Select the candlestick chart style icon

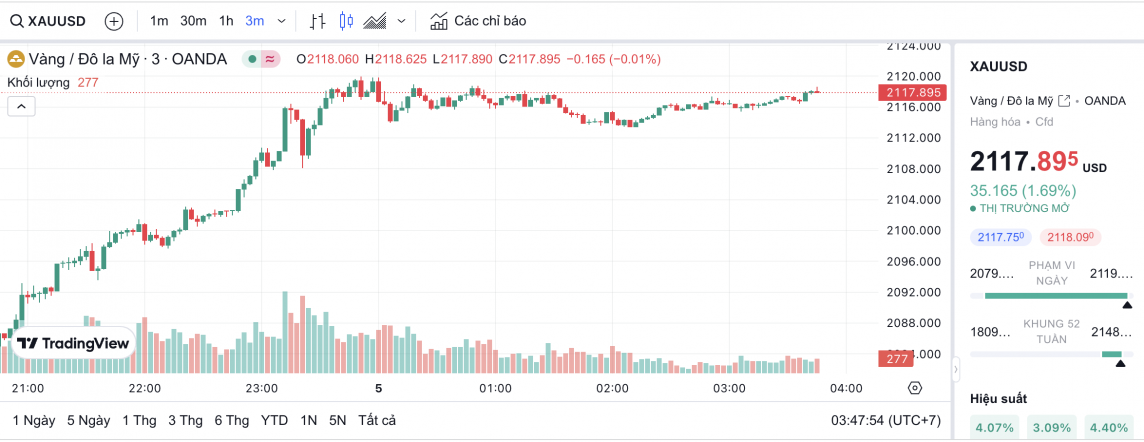pyautogui.click(x=347, y=21)
